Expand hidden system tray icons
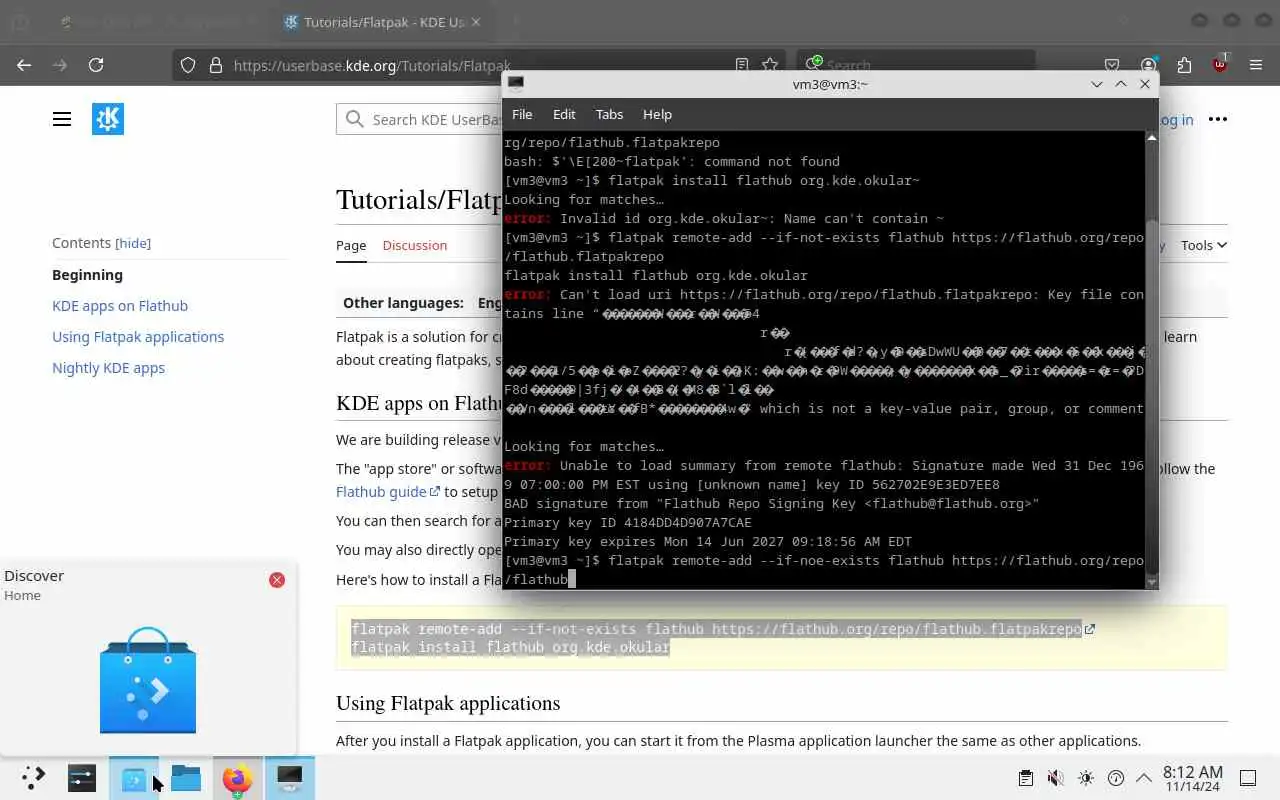 1144,778
